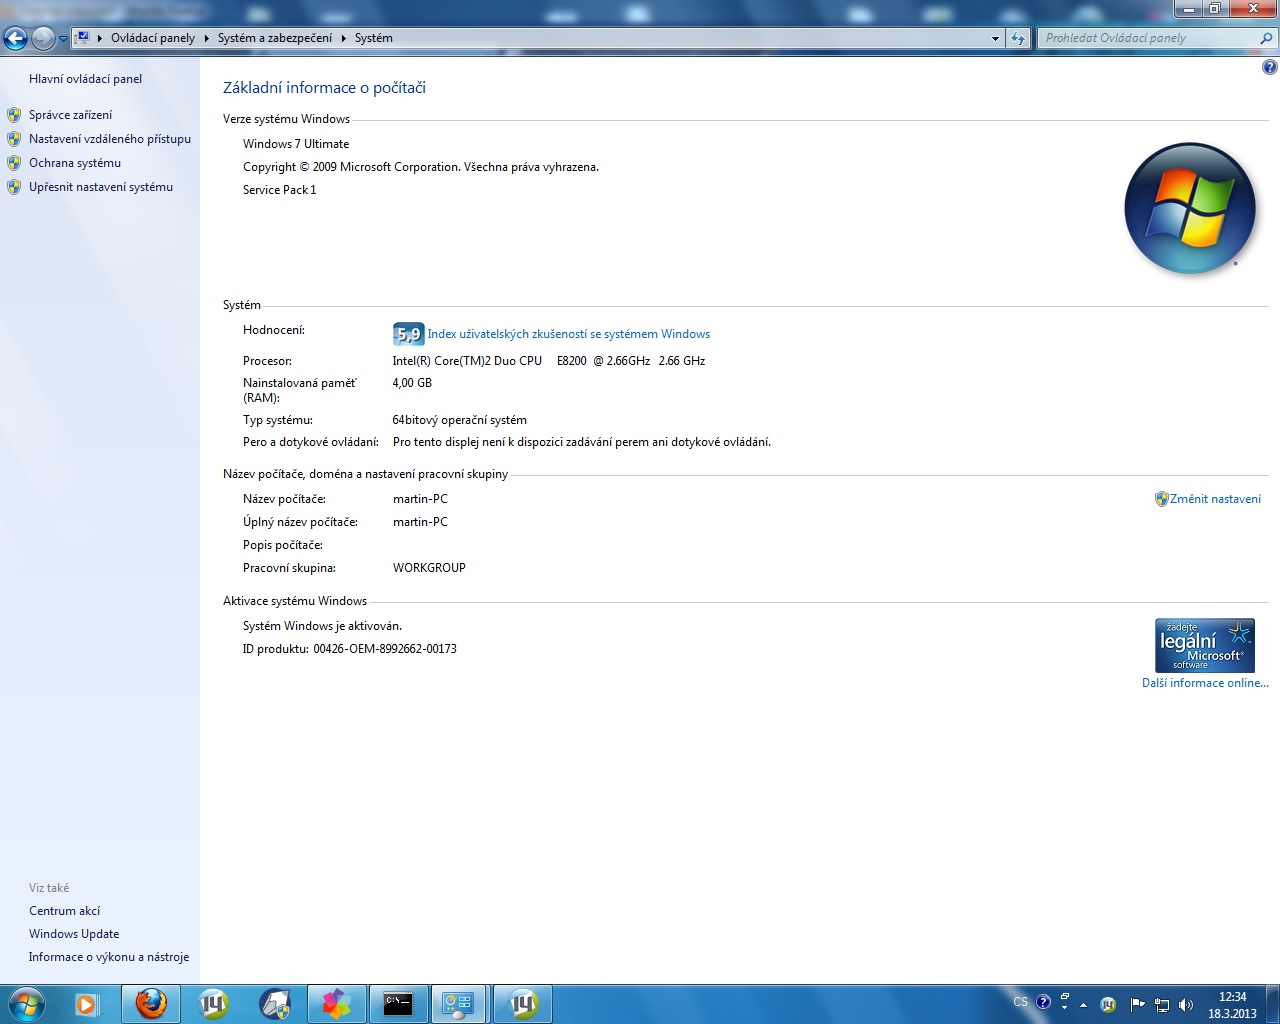Click the volume speaker tray icon
The width and height of the screenshot is (1280, 1024).
point(1186,1004)
